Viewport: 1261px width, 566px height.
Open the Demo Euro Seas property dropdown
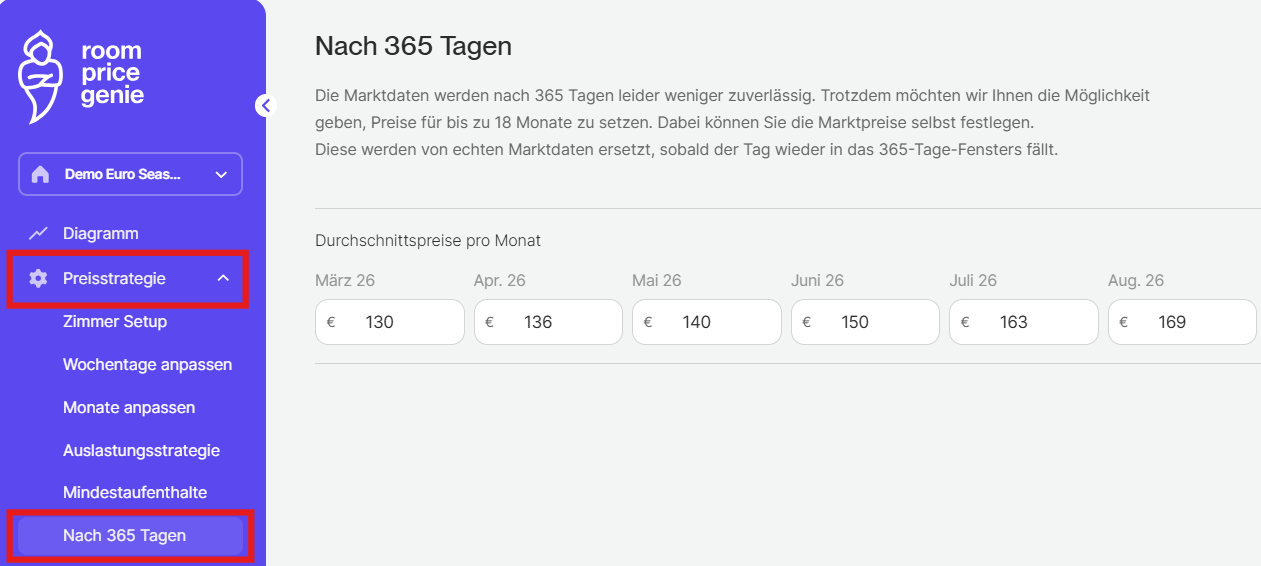130,174
